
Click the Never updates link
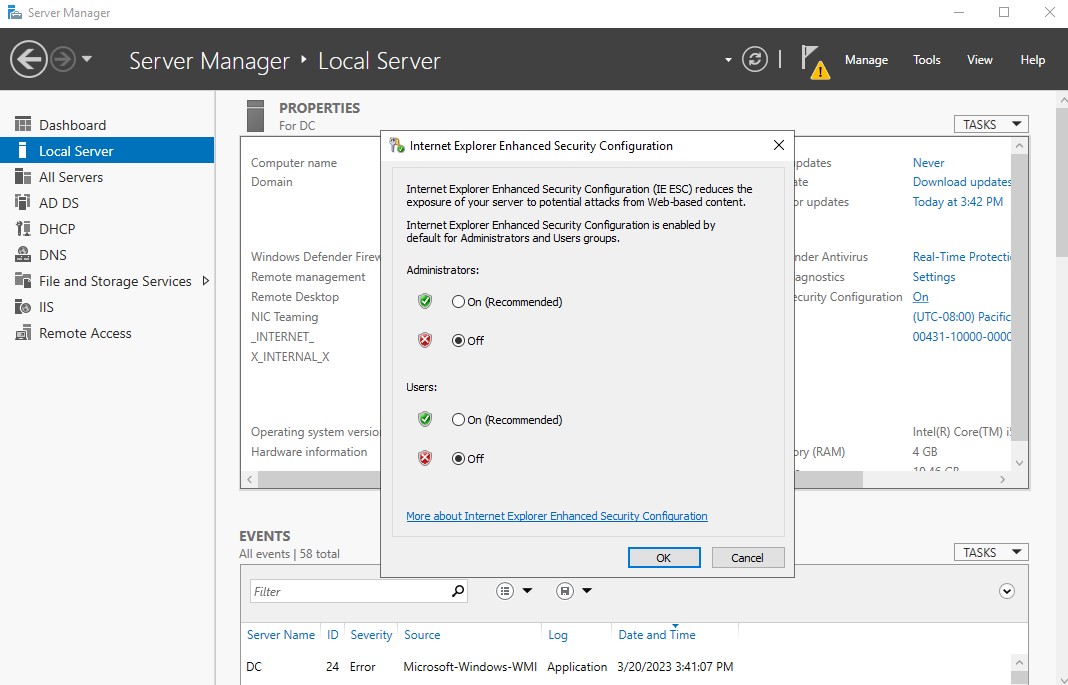pos(928,163)
